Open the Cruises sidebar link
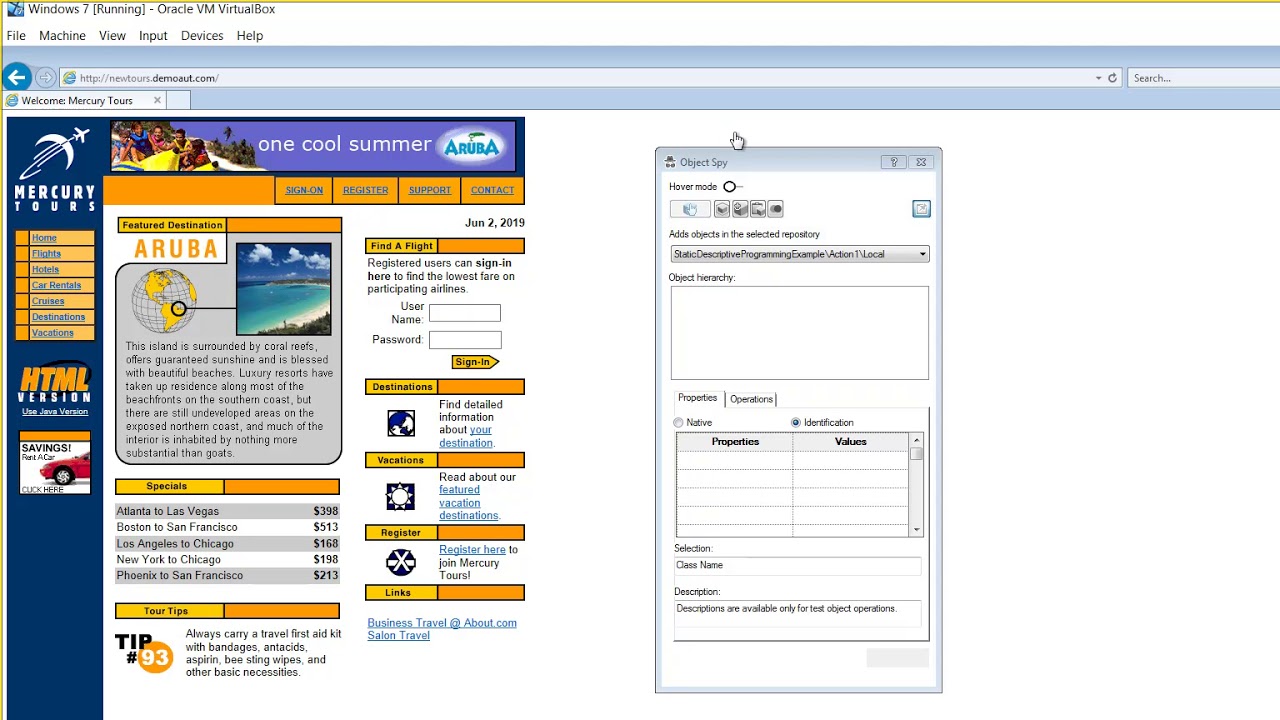Screen dimensions: 1280x720 (x=48, y=301)
